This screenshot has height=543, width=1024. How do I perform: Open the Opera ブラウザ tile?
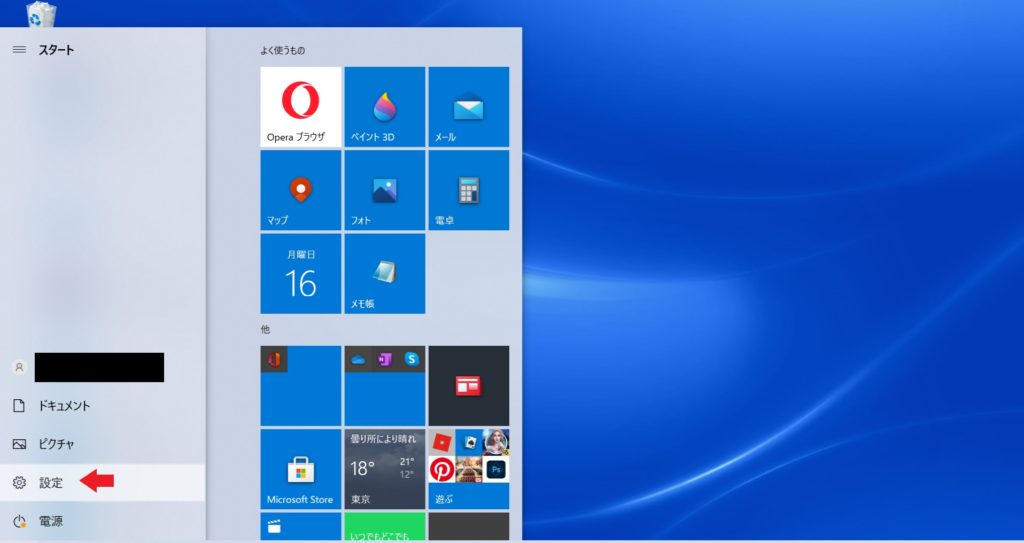pyautogui.click(x=300, y=107)
